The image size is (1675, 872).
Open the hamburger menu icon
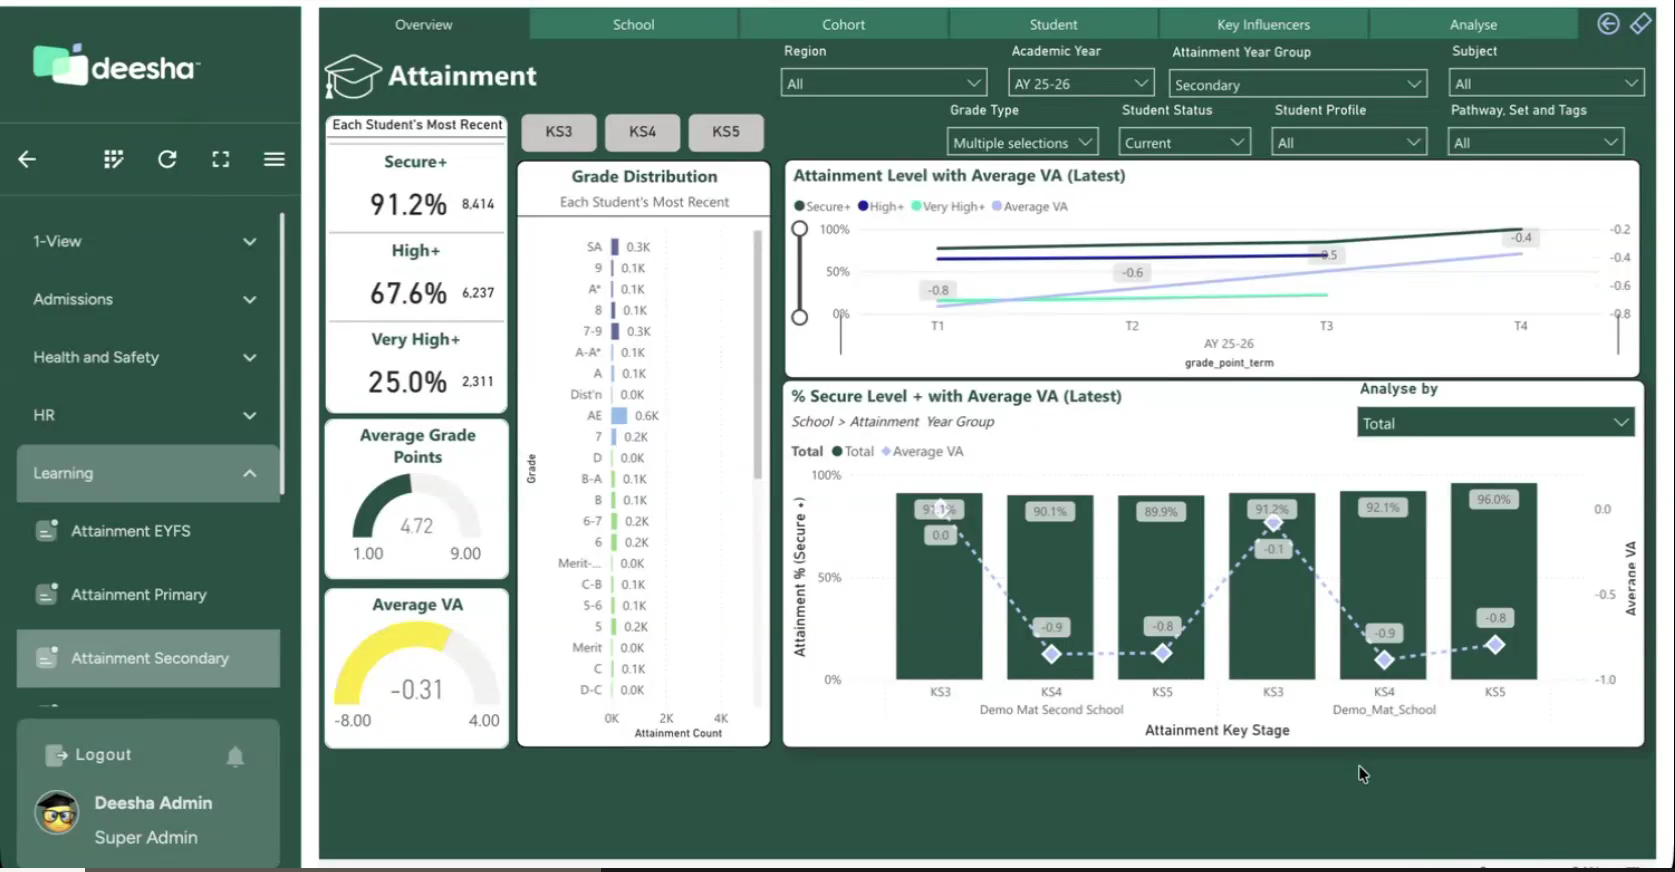coord(274,159)
